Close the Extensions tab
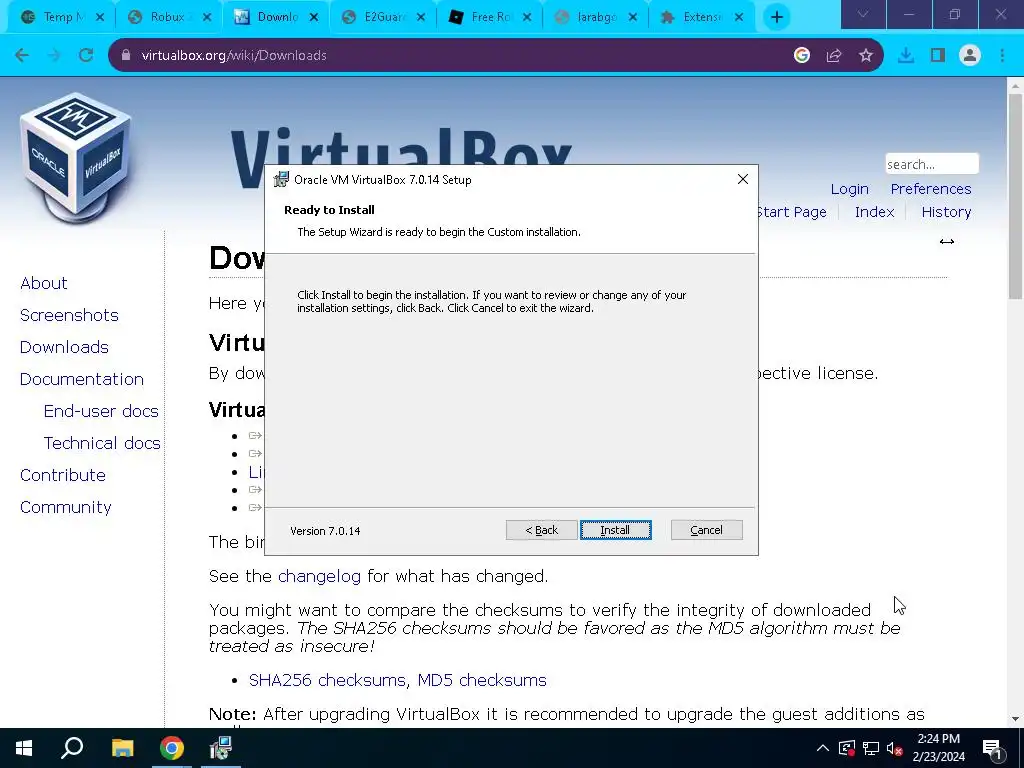The image size is (1024, 768). pos(739,18)
